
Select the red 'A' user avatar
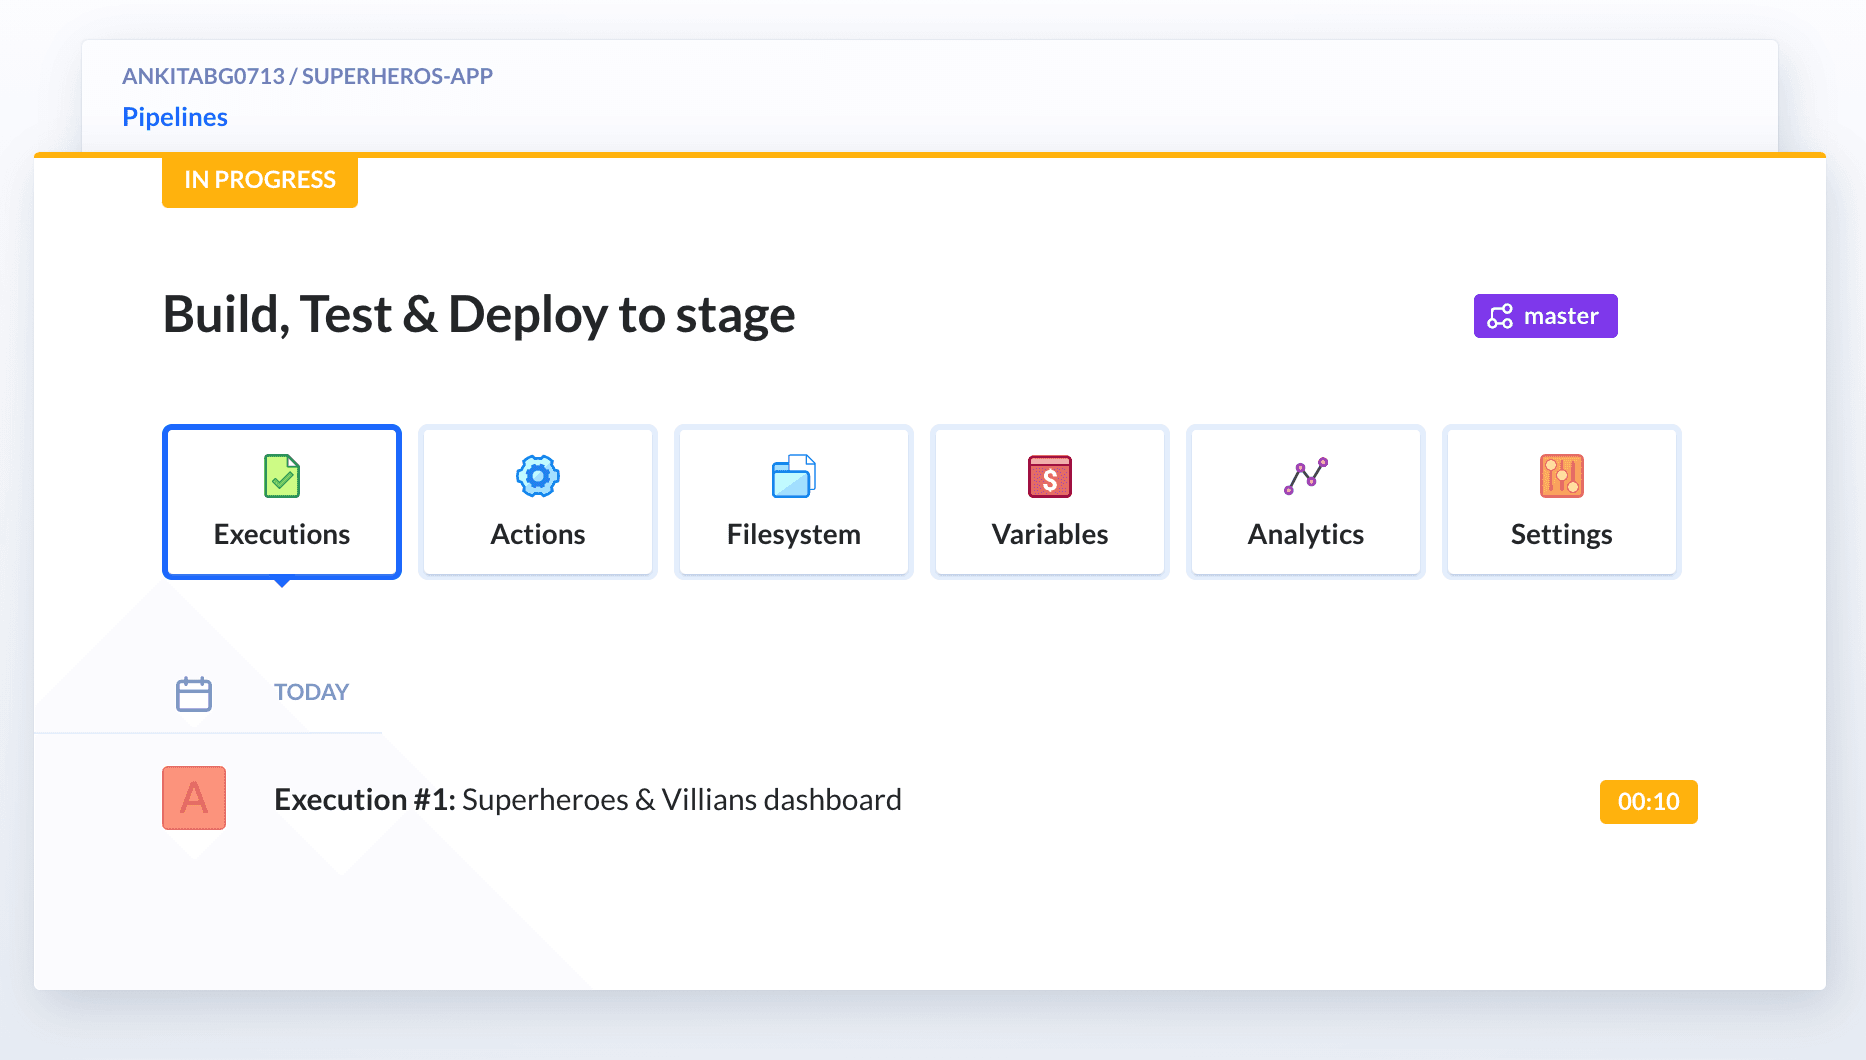(194, 798)
